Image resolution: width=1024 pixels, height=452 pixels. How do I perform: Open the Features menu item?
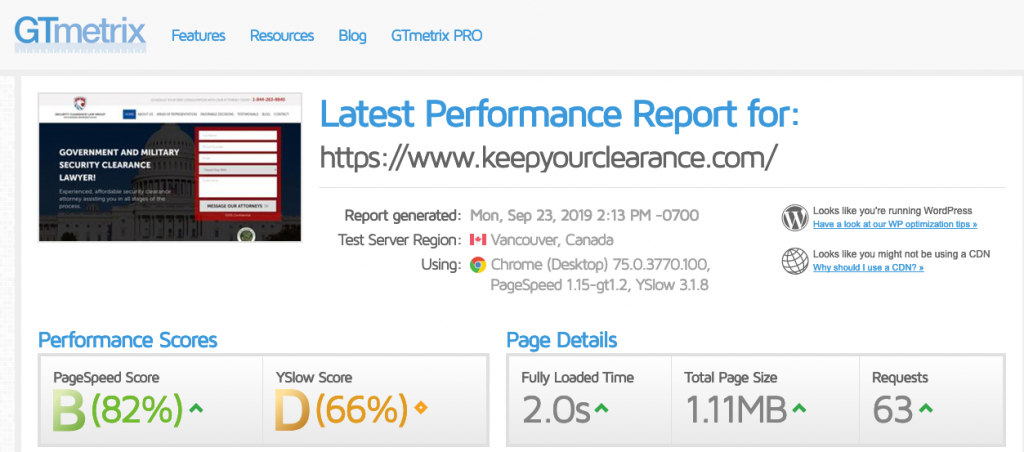199,36
